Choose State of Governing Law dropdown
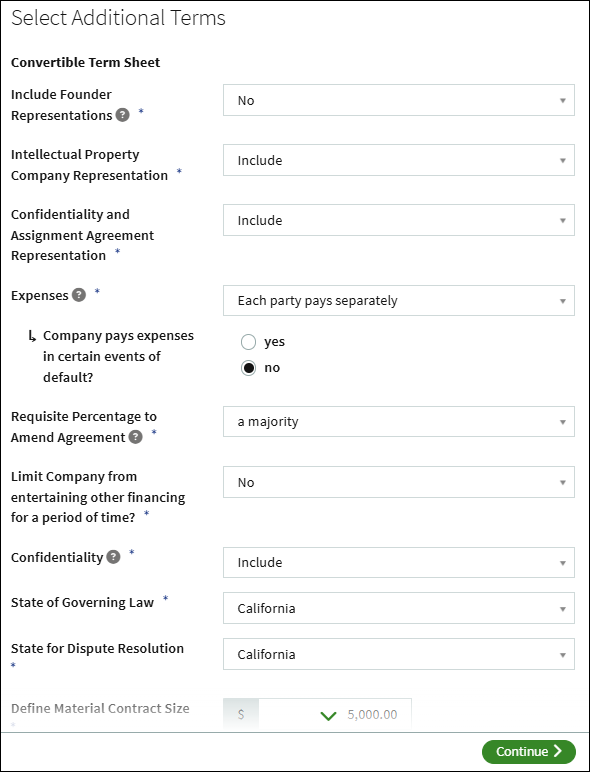Viewport: 590px width, 772px height. [x=399, y=608]
